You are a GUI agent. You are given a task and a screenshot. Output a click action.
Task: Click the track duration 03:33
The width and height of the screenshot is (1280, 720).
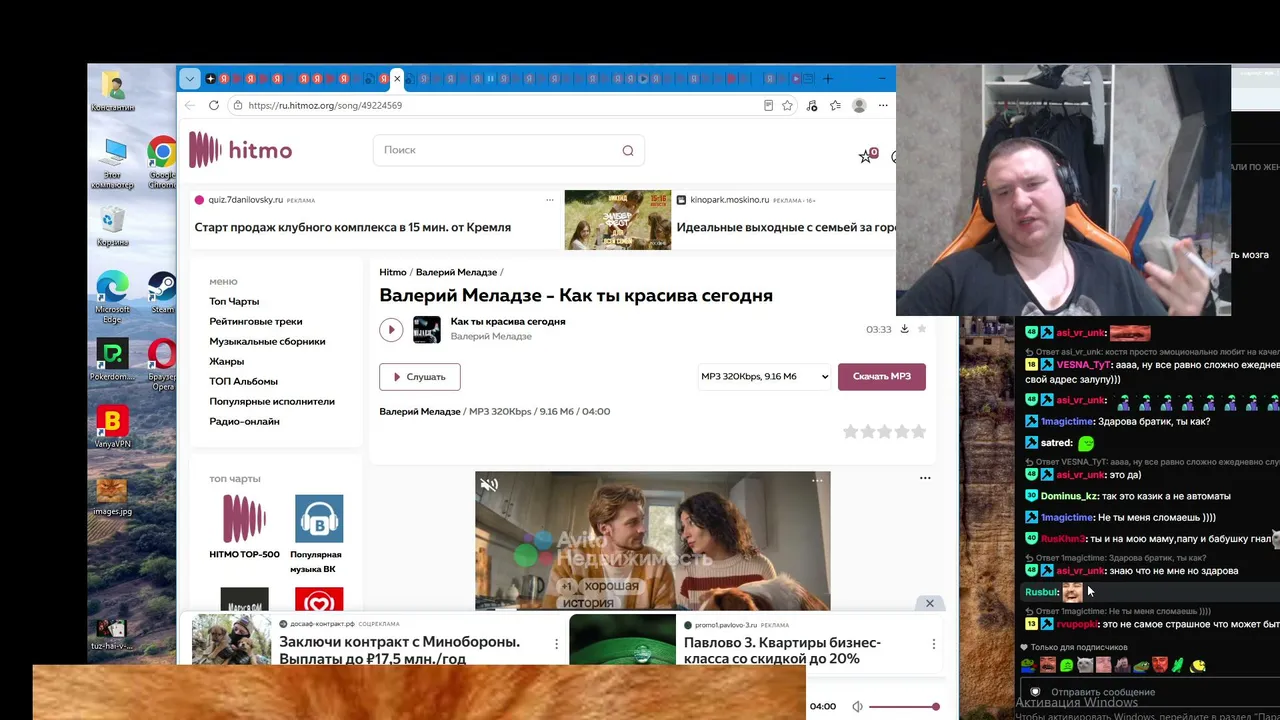coord(878,329)
